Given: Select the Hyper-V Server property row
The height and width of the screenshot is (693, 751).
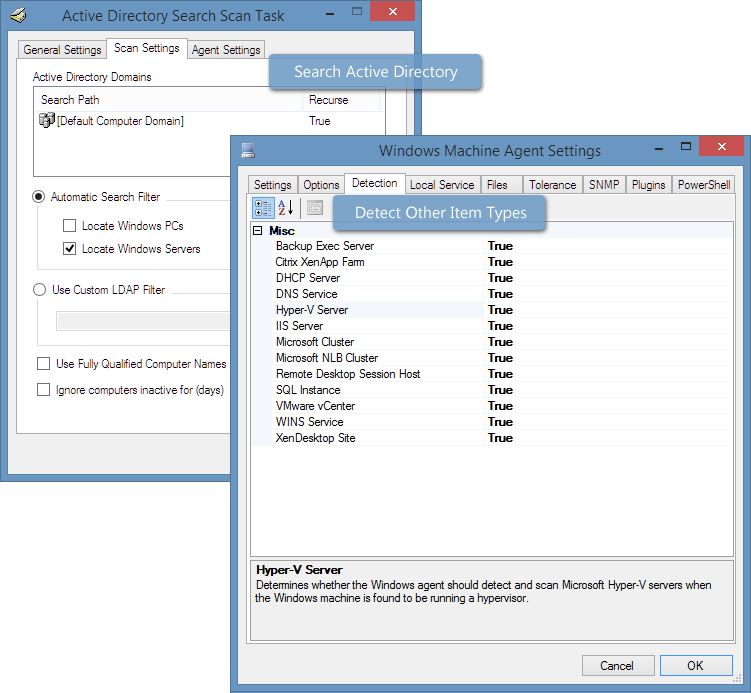Looking at the screenshot, I should click(502, 310).
